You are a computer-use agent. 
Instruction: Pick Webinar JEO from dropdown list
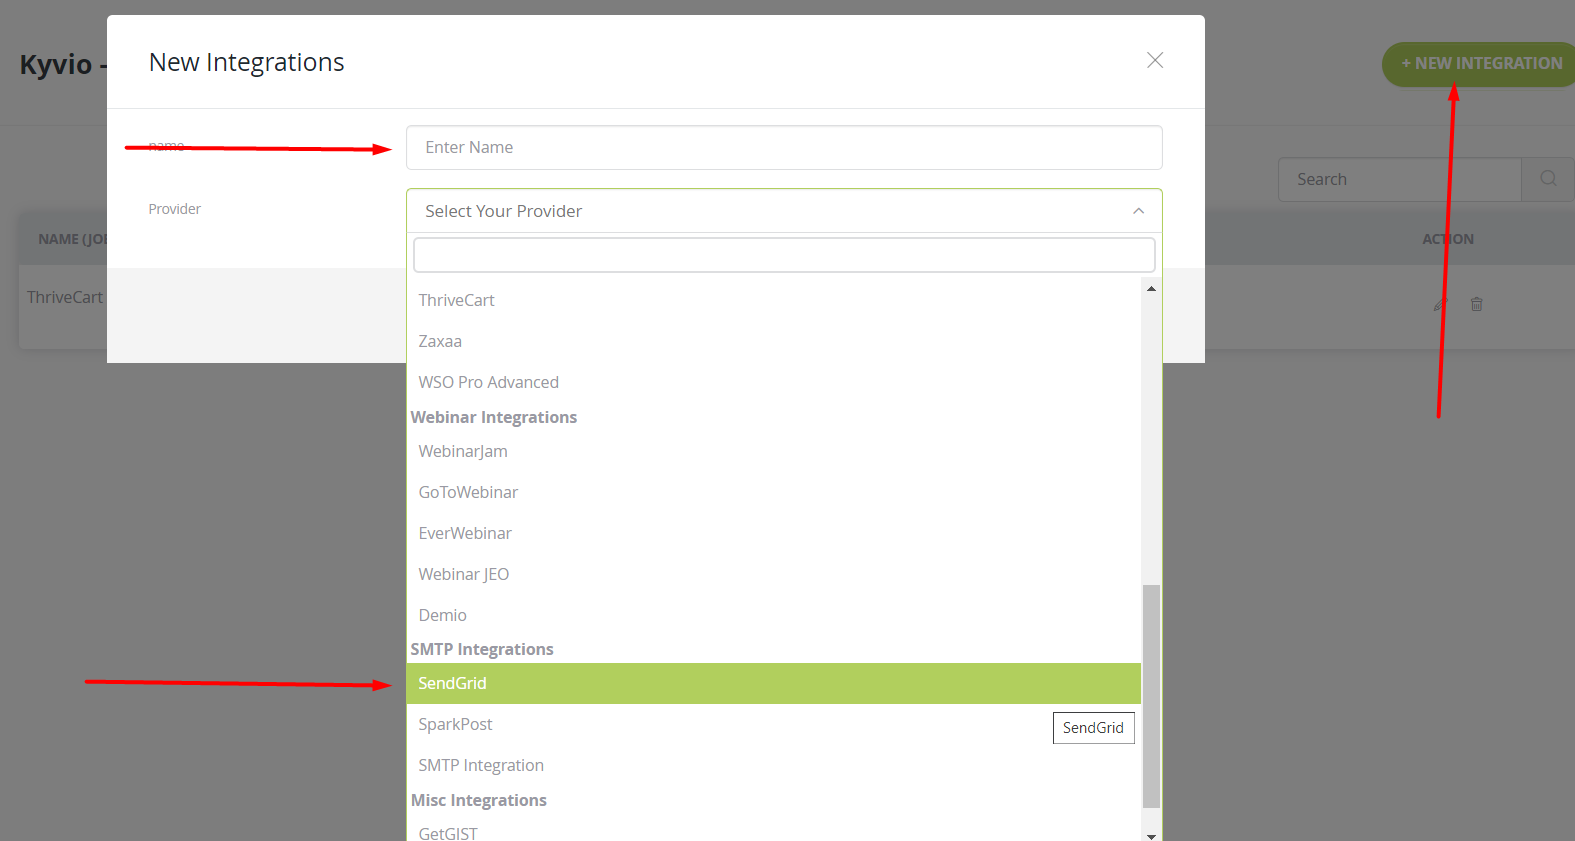pos(774,574)
